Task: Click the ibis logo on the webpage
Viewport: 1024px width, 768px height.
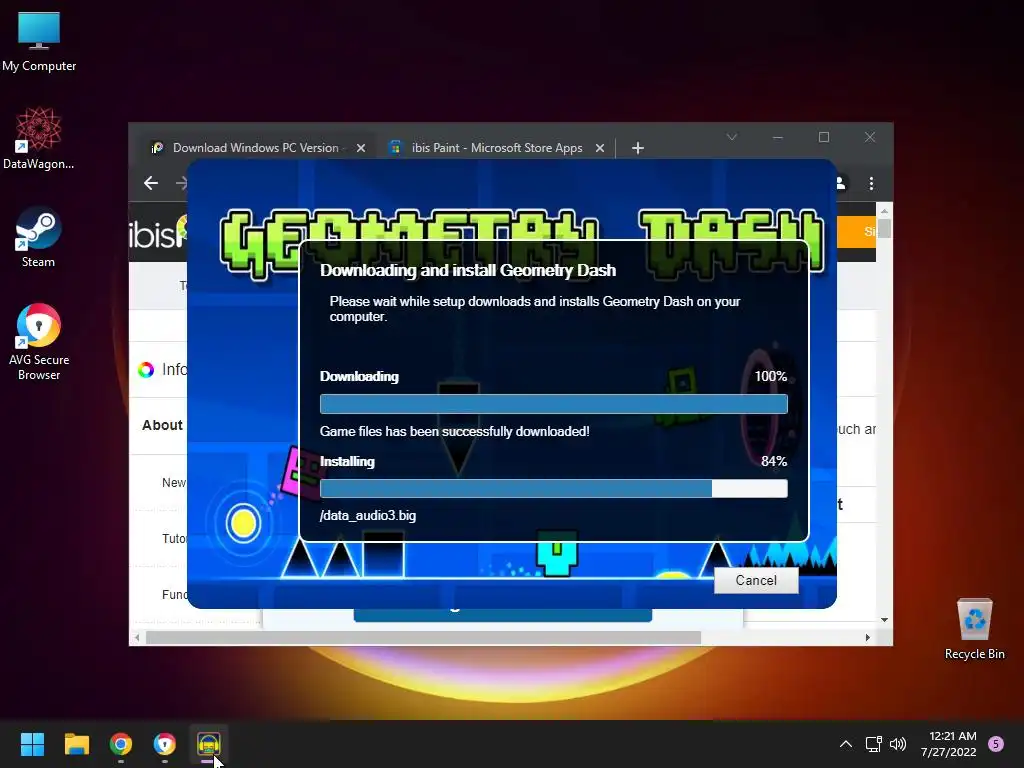Action: pos(157,234)
